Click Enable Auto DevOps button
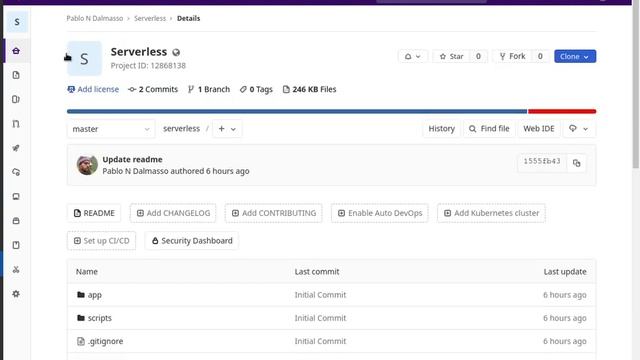The width and height of the screenshot is (640, 360). 380,213
